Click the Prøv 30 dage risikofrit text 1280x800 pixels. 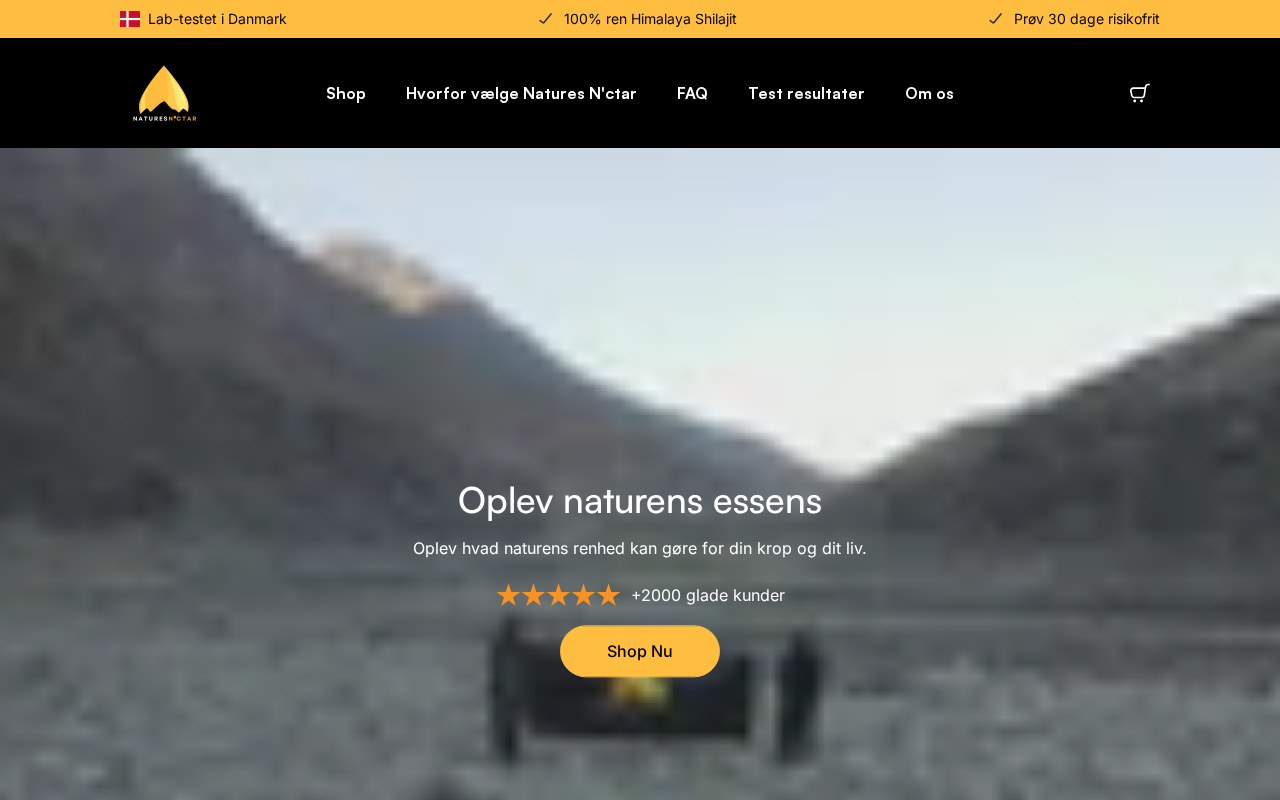coord(1087,19)
